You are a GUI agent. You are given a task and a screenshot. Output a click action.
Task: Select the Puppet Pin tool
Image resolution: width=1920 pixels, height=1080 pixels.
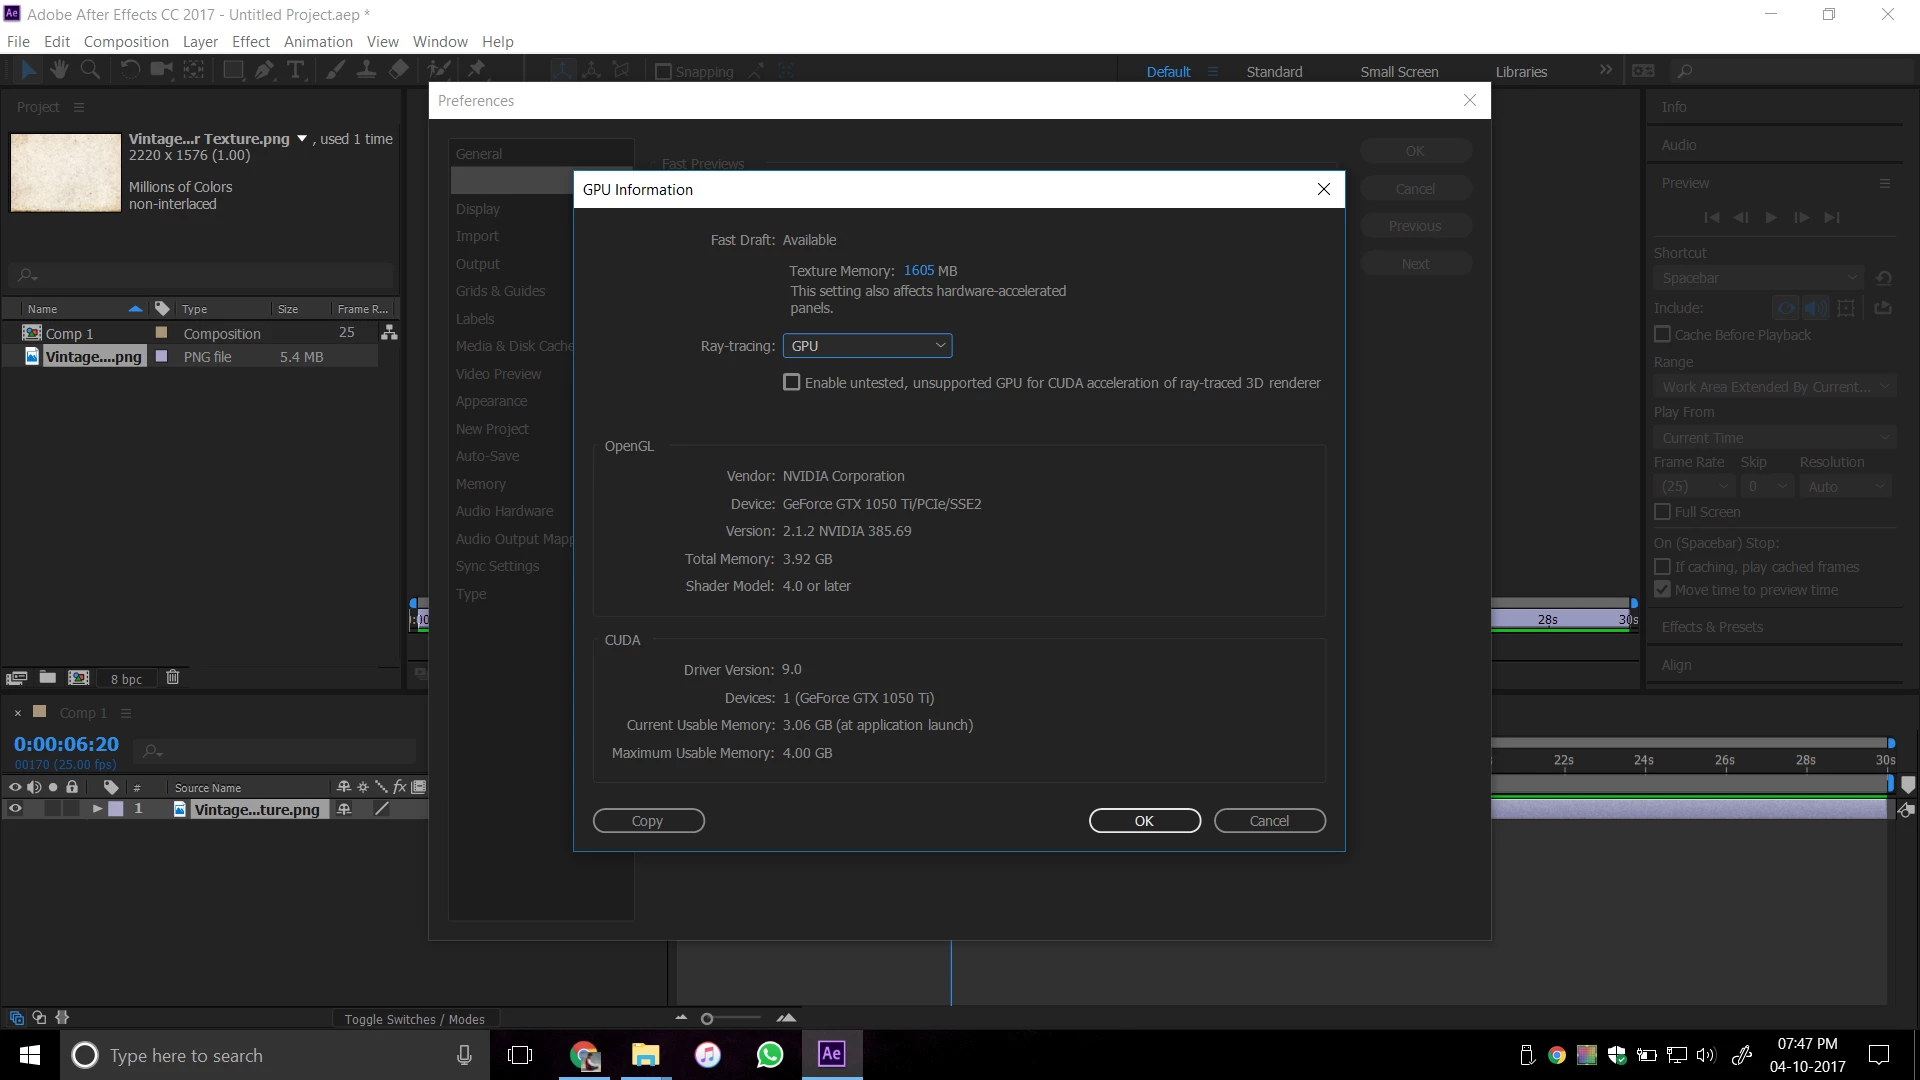click(477, 70)
